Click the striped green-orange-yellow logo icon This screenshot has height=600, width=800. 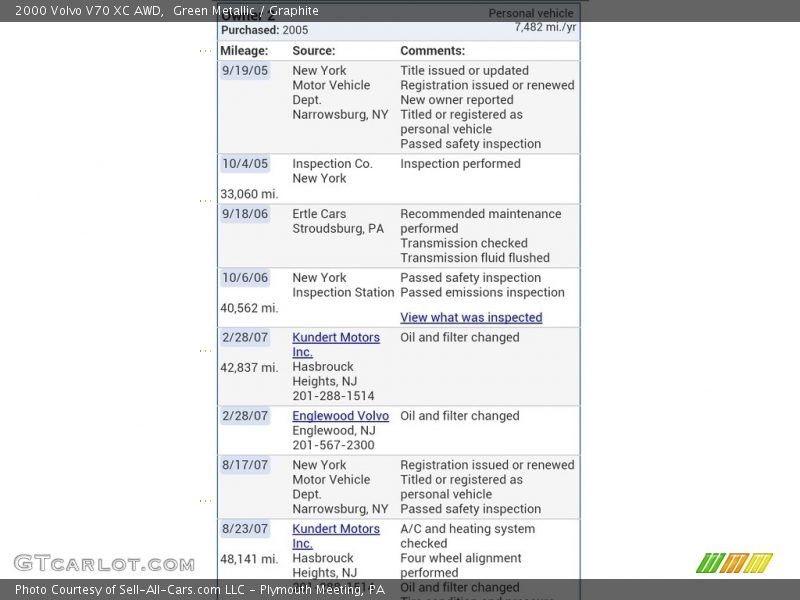point(735,563)
